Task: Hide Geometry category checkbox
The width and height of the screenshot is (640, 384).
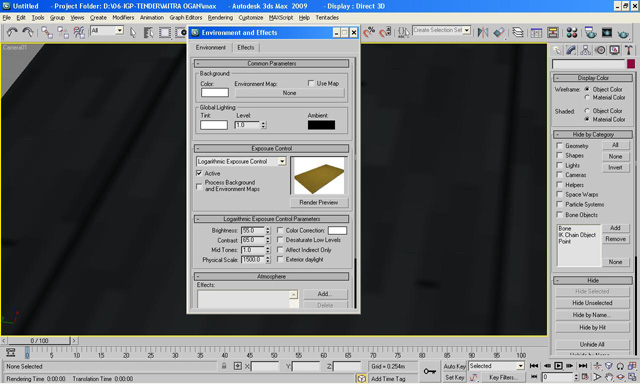Action: click(x=560, y=146)
